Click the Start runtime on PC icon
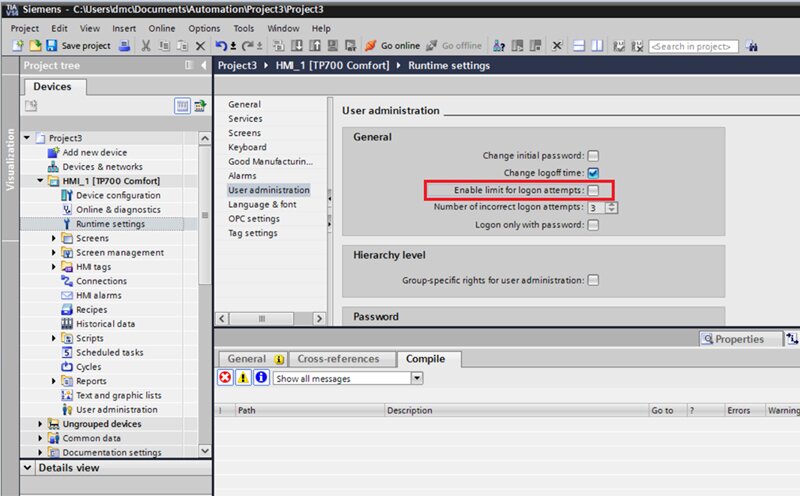Screen dimensions: 800x496 coord(351,46)
